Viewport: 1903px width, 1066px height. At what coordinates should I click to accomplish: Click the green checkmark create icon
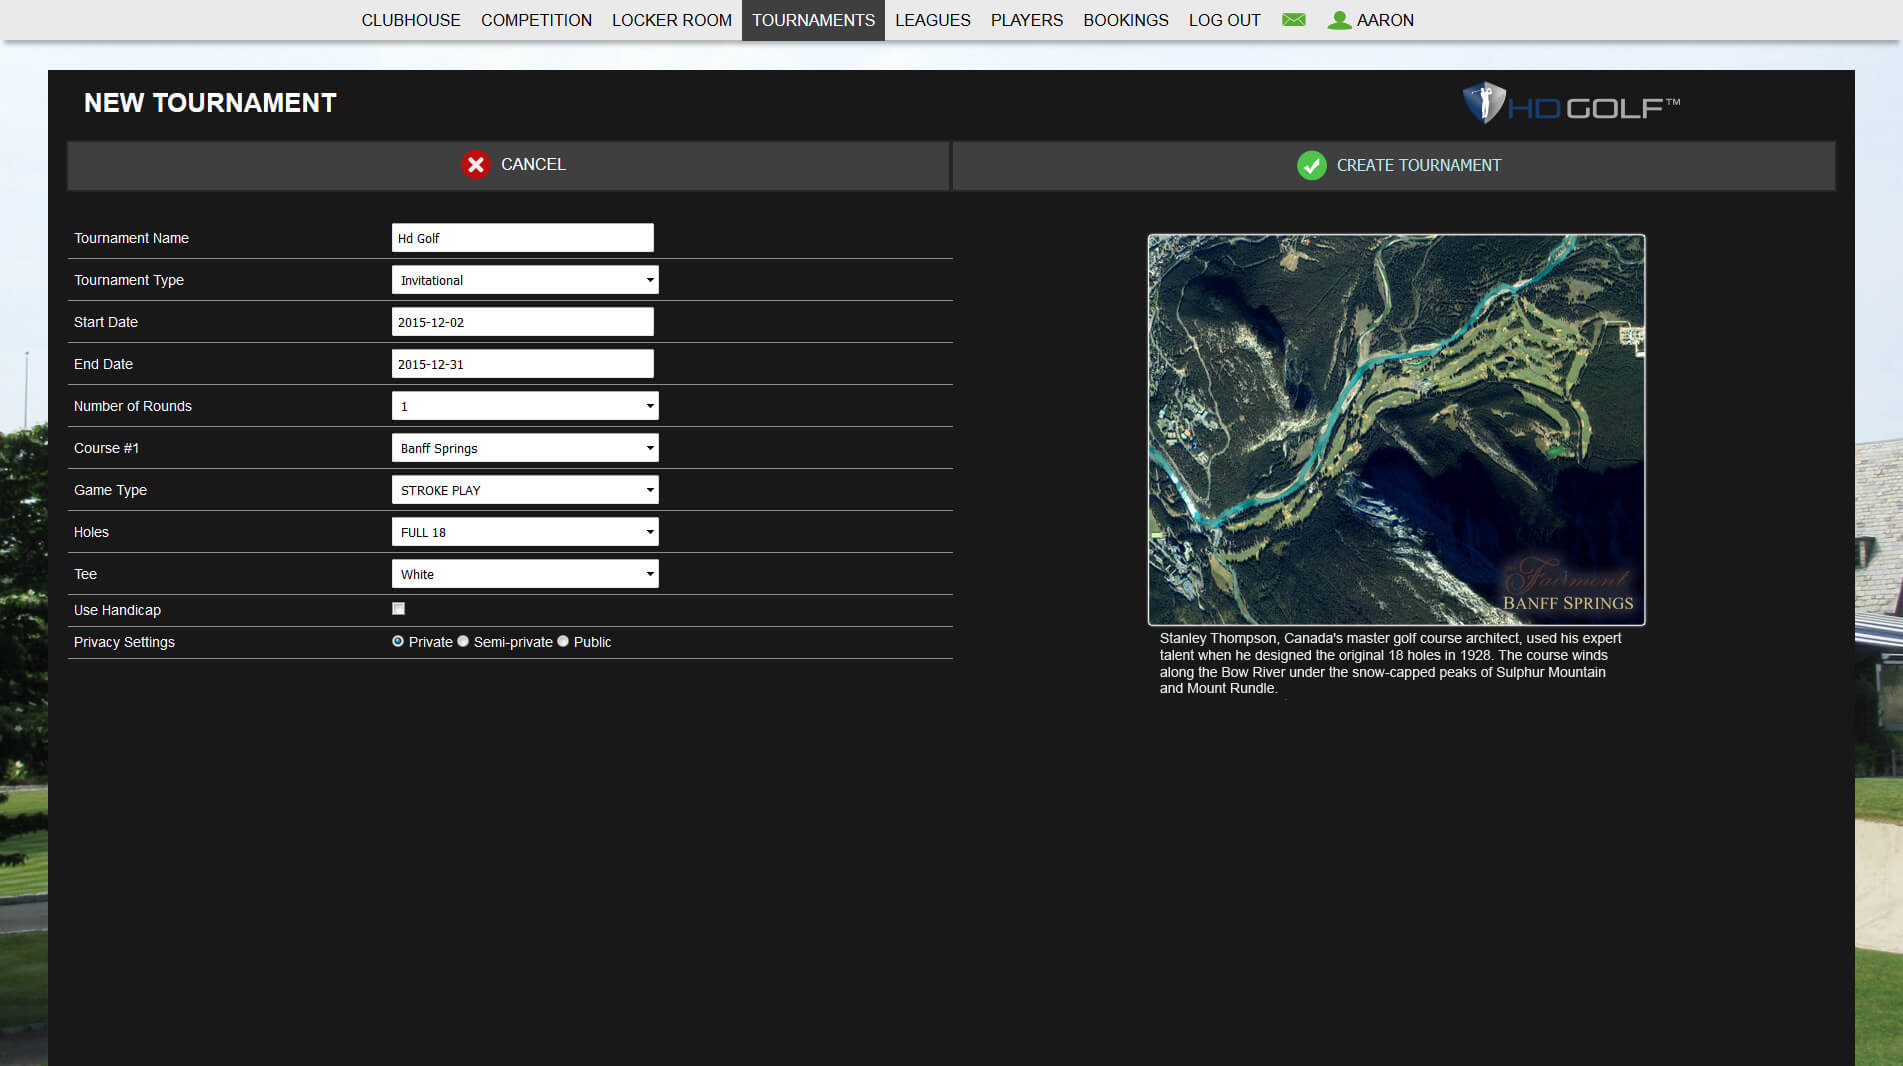pyautogui.click(x=1311, y=166)
